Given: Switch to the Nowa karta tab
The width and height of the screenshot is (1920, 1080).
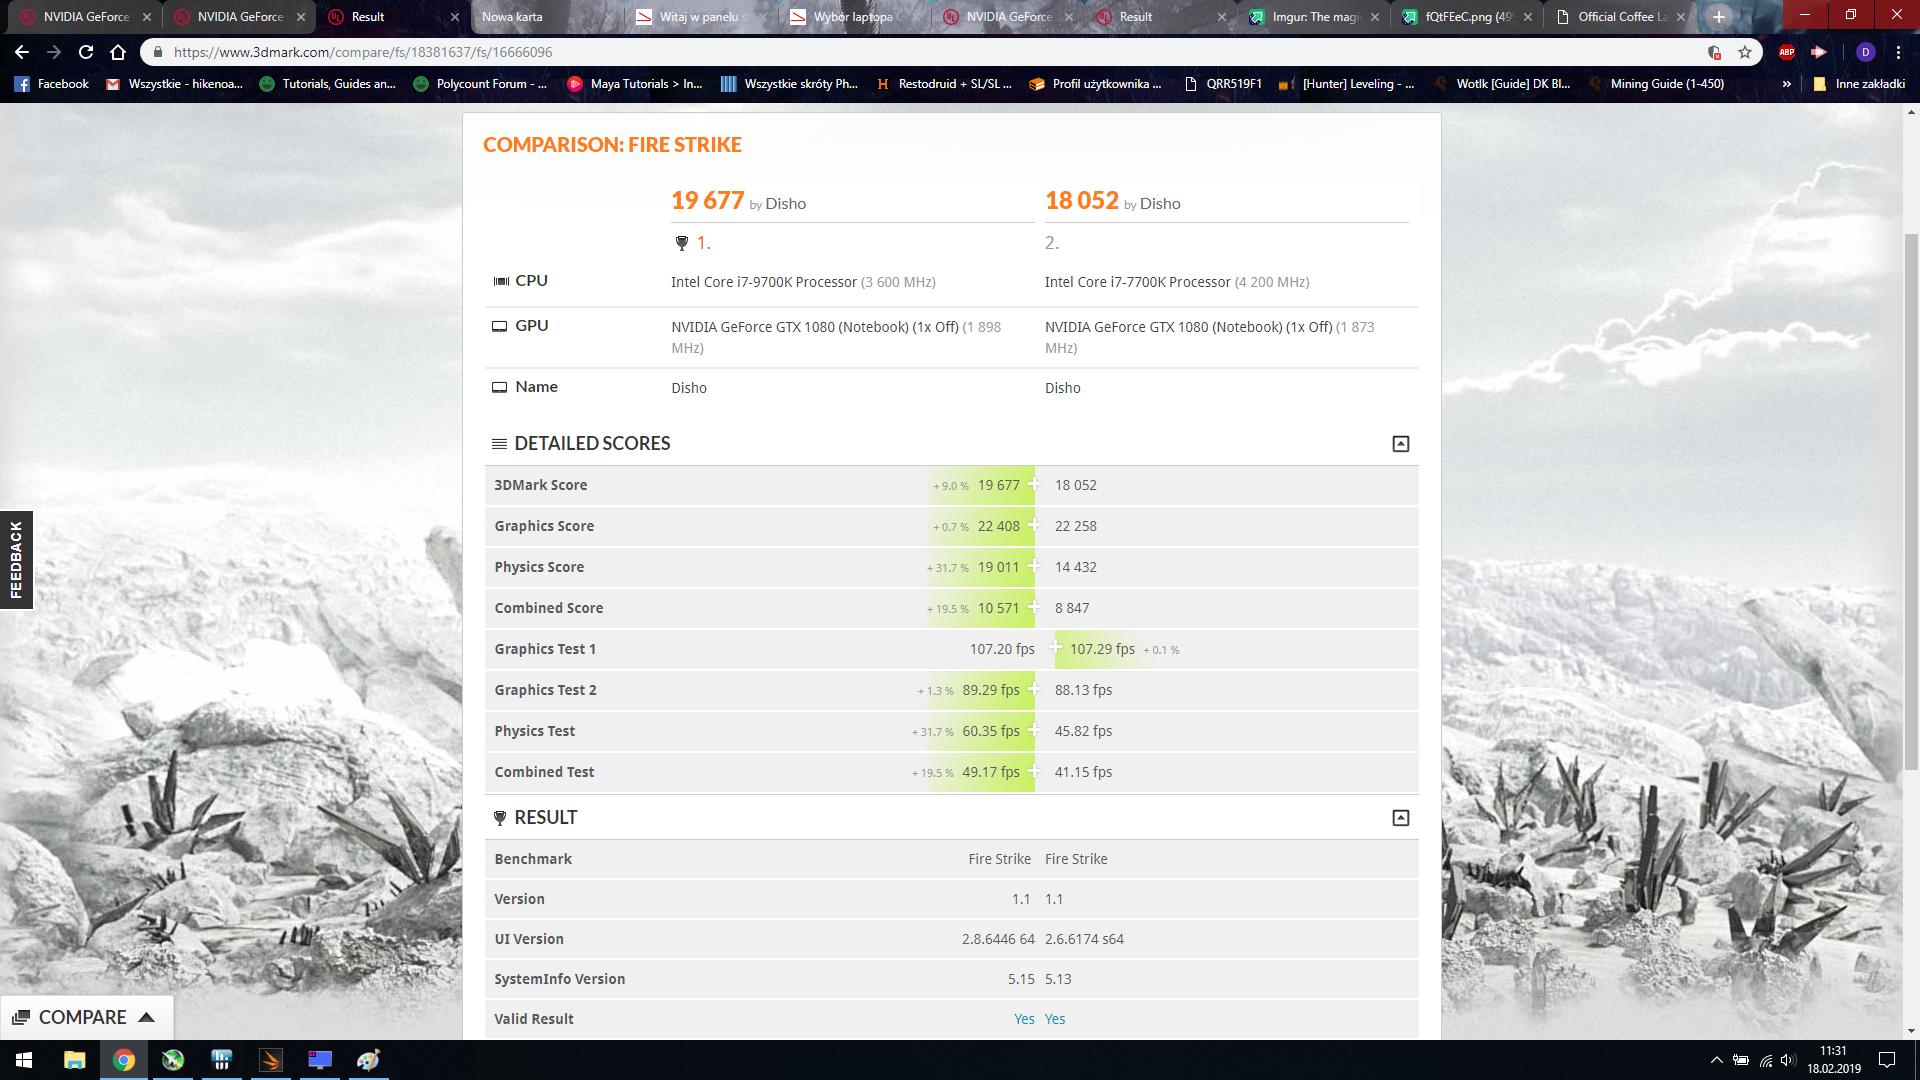Looking at the screenshot, I should pos(545,17).
